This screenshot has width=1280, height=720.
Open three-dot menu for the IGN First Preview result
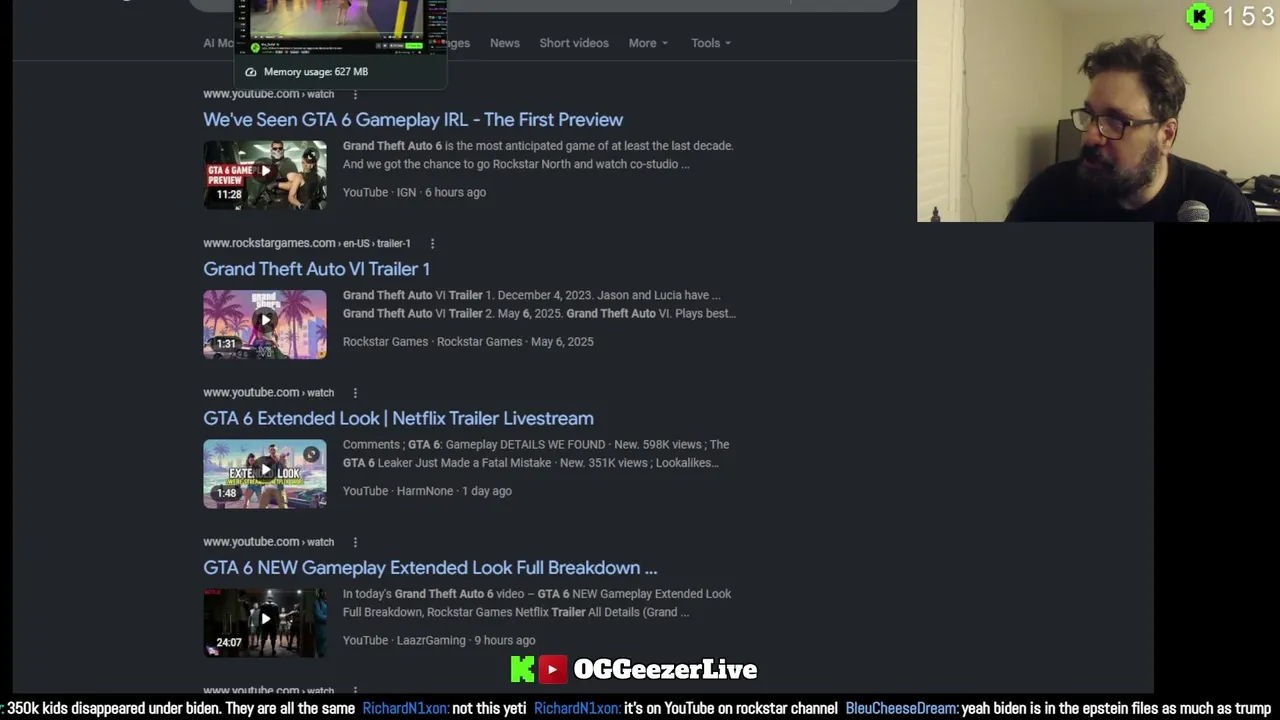point(355,94)
